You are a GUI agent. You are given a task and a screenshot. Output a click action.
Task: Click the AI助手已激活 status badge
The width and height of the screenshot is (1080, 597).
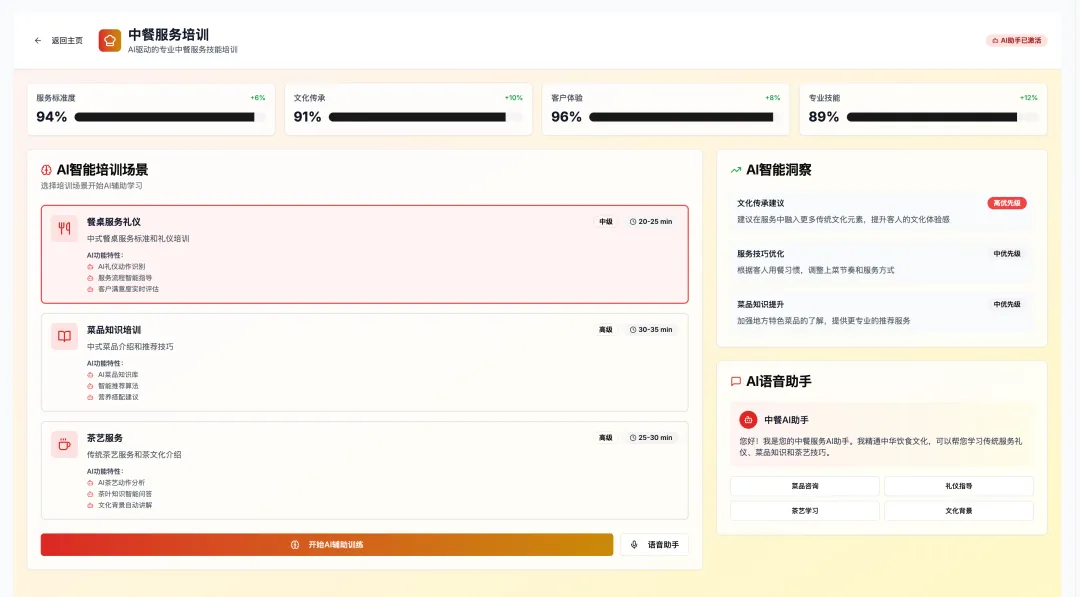[x=1016, y=41]
